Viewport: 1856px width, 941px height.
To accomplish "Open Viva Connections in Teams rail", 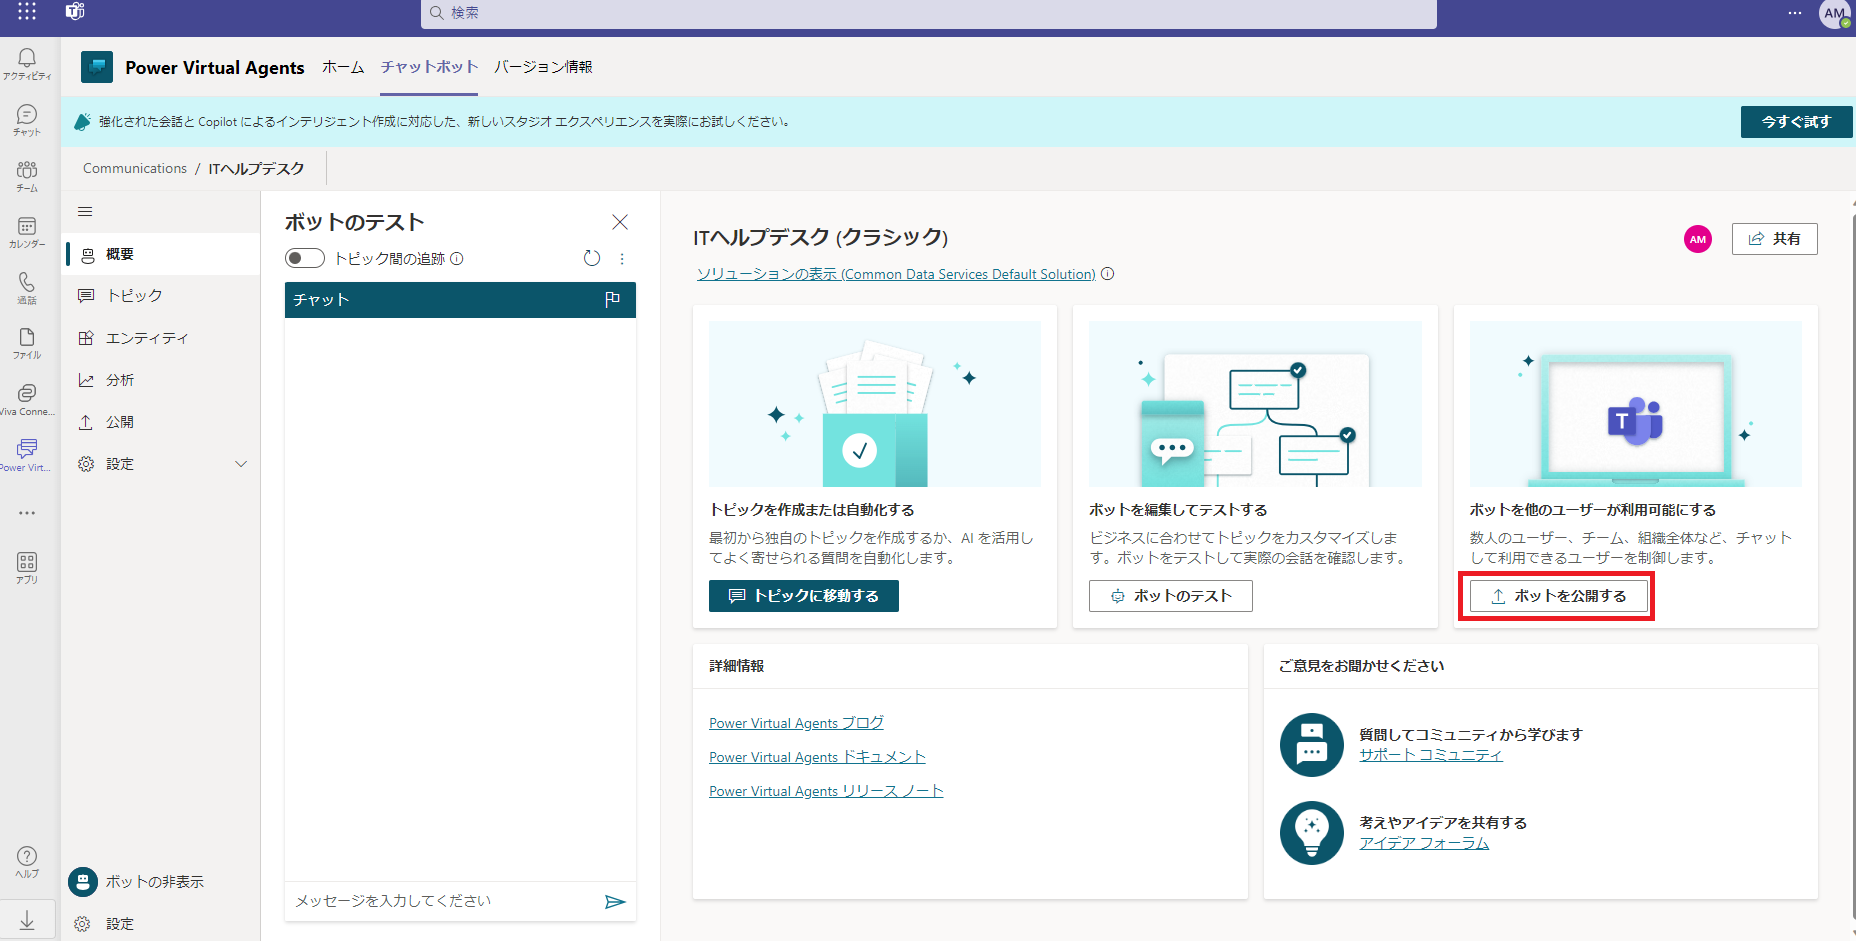I will [27, 399].
